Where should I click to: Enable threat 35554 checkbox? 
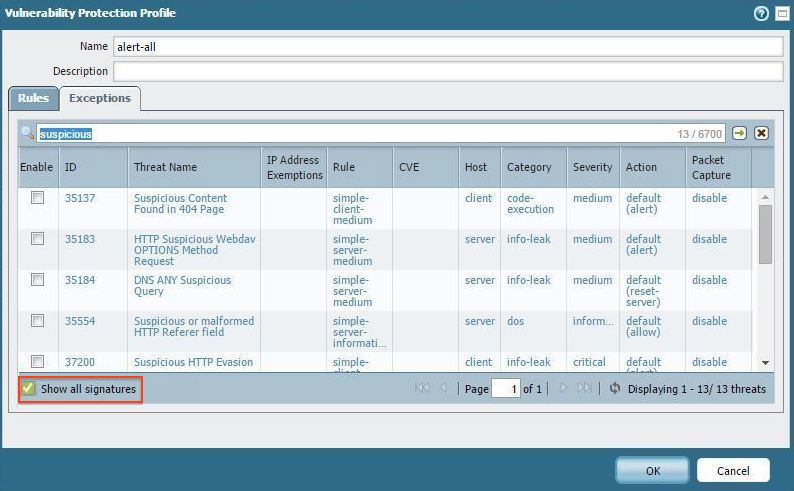tap(37, 321)
